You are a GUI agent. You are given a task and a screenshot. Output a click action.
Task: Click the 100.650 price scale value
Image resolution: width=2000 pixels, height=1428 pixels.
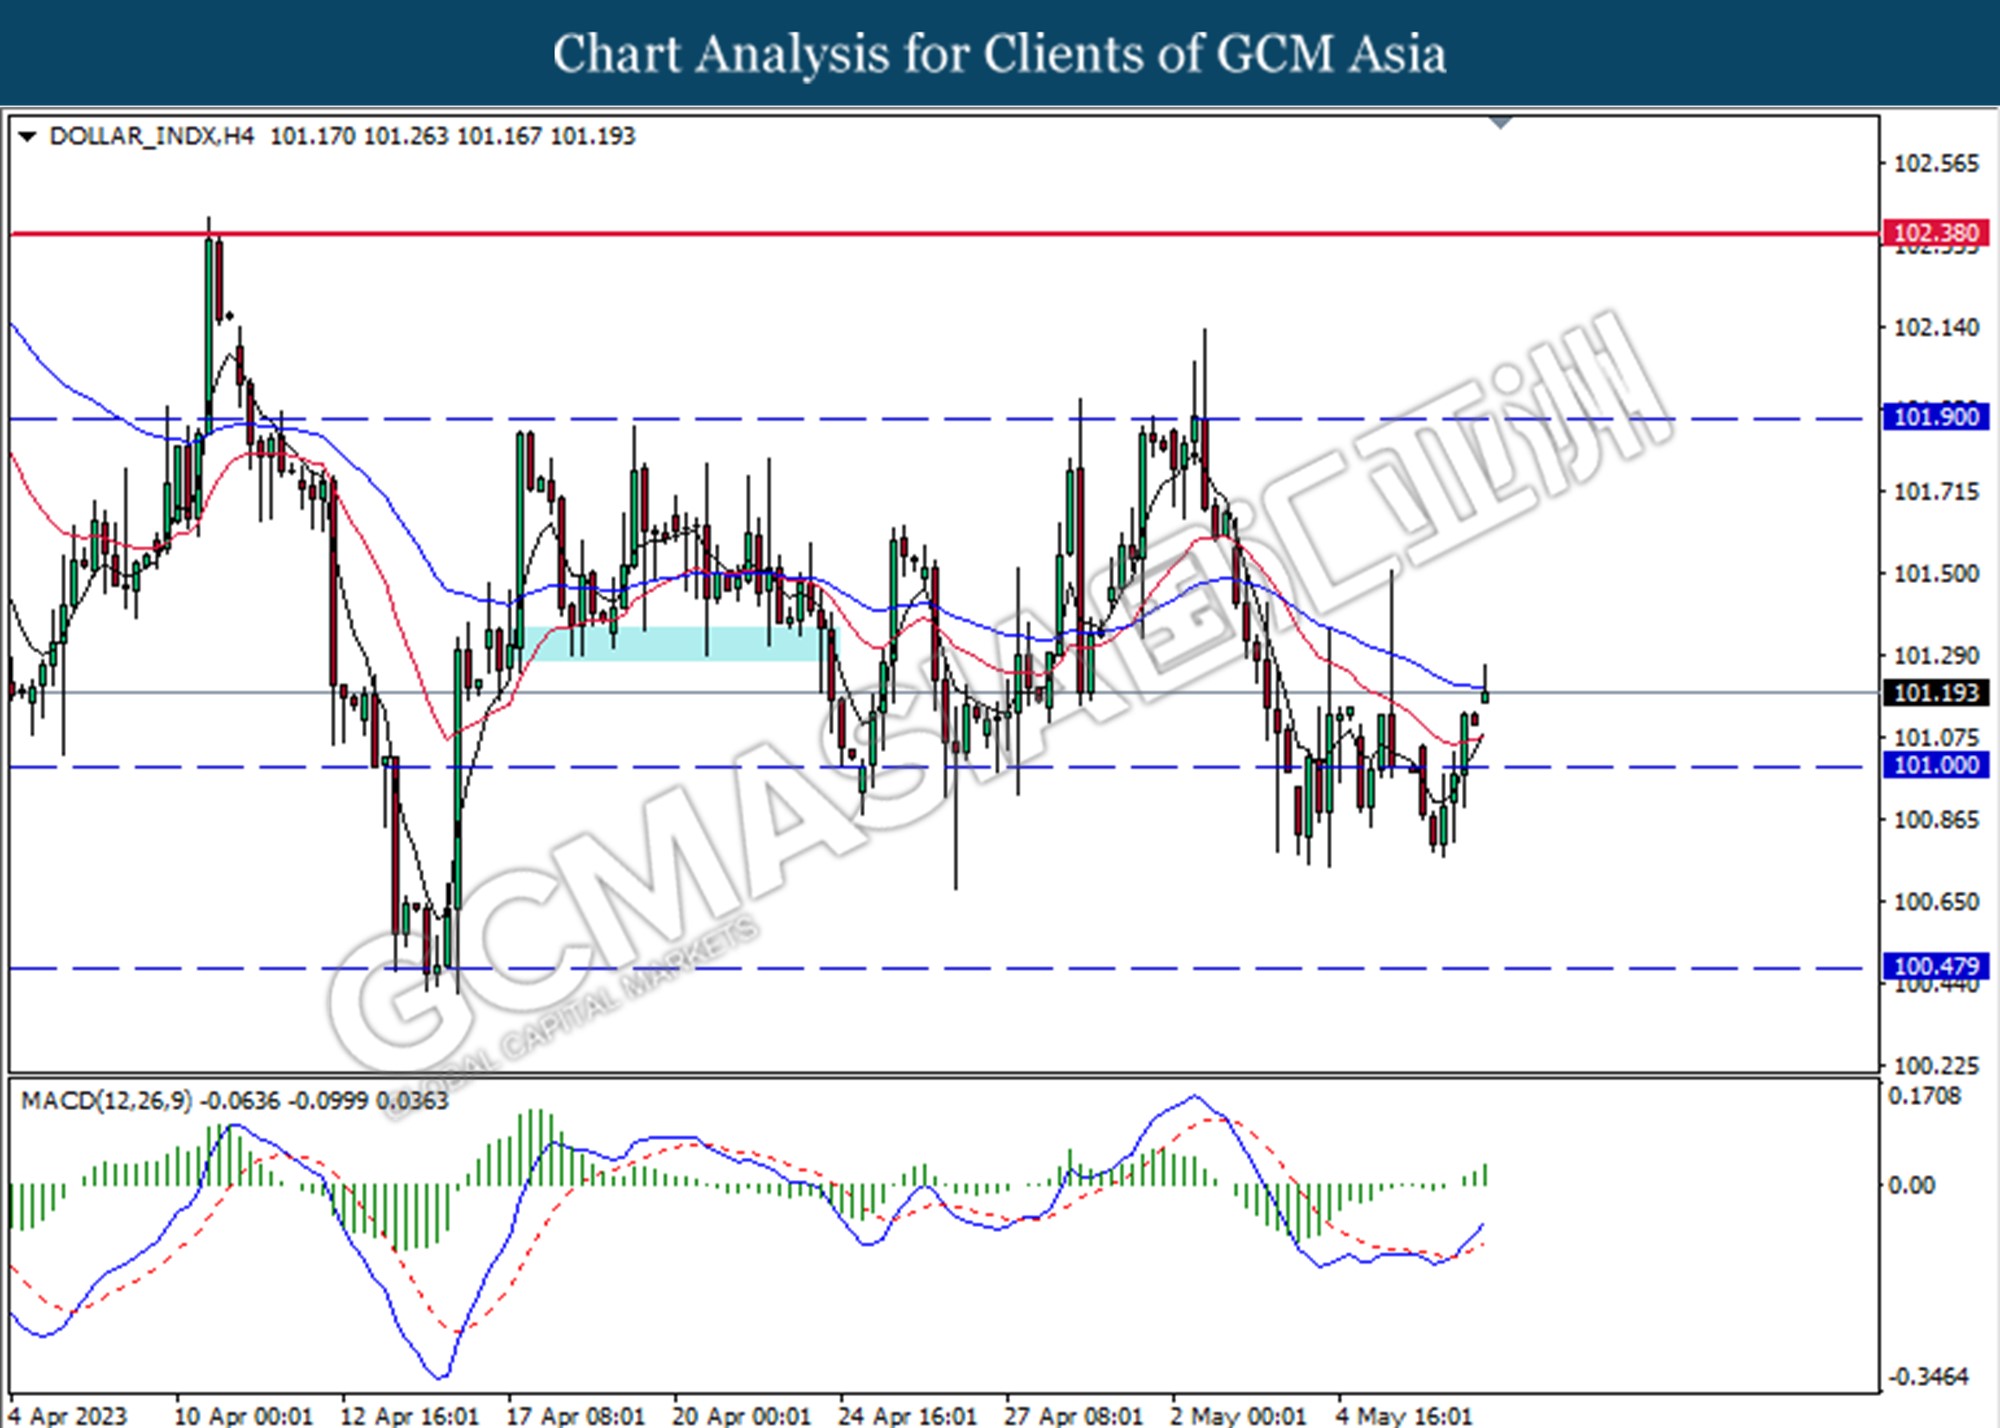[x=1936, y=901]
